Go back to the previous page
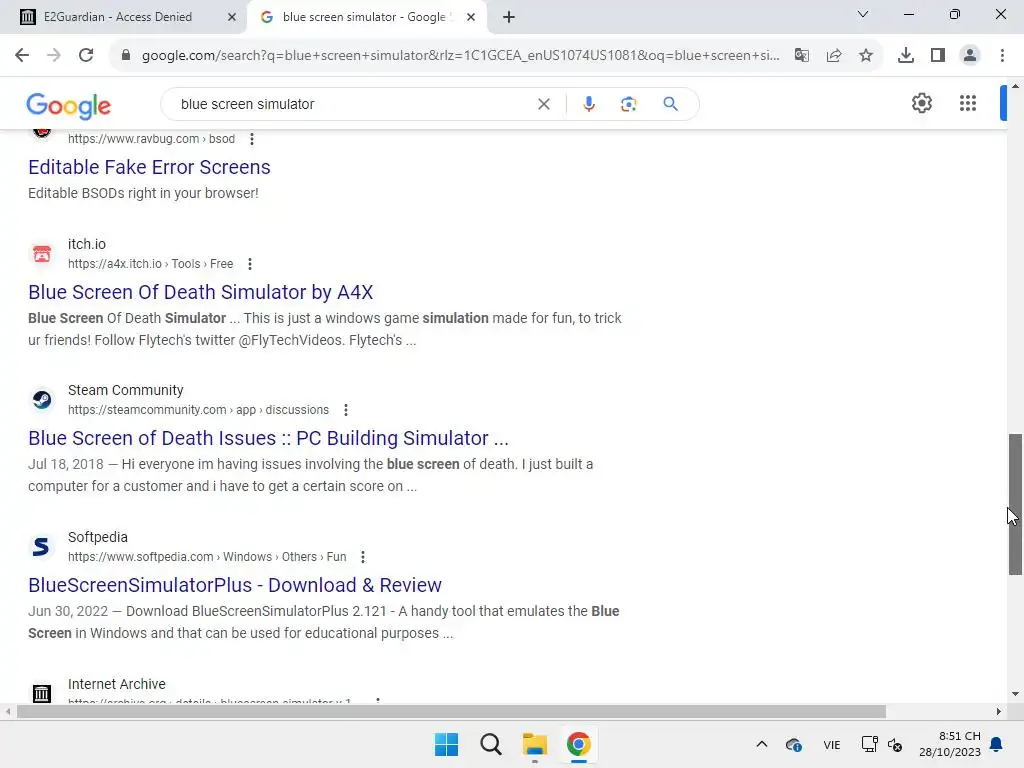 [x=22, y=56]
